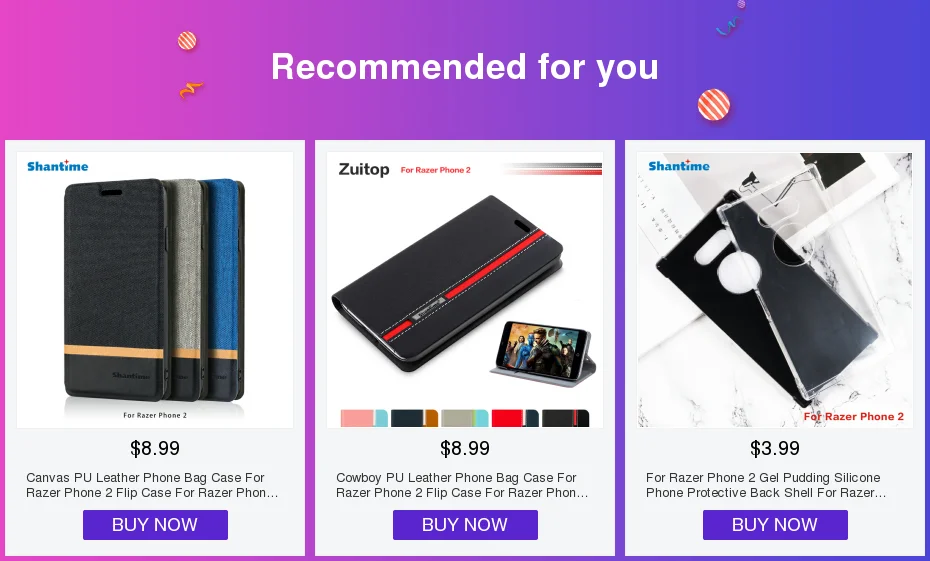Click the Recommended for you heading

point(465,66)
